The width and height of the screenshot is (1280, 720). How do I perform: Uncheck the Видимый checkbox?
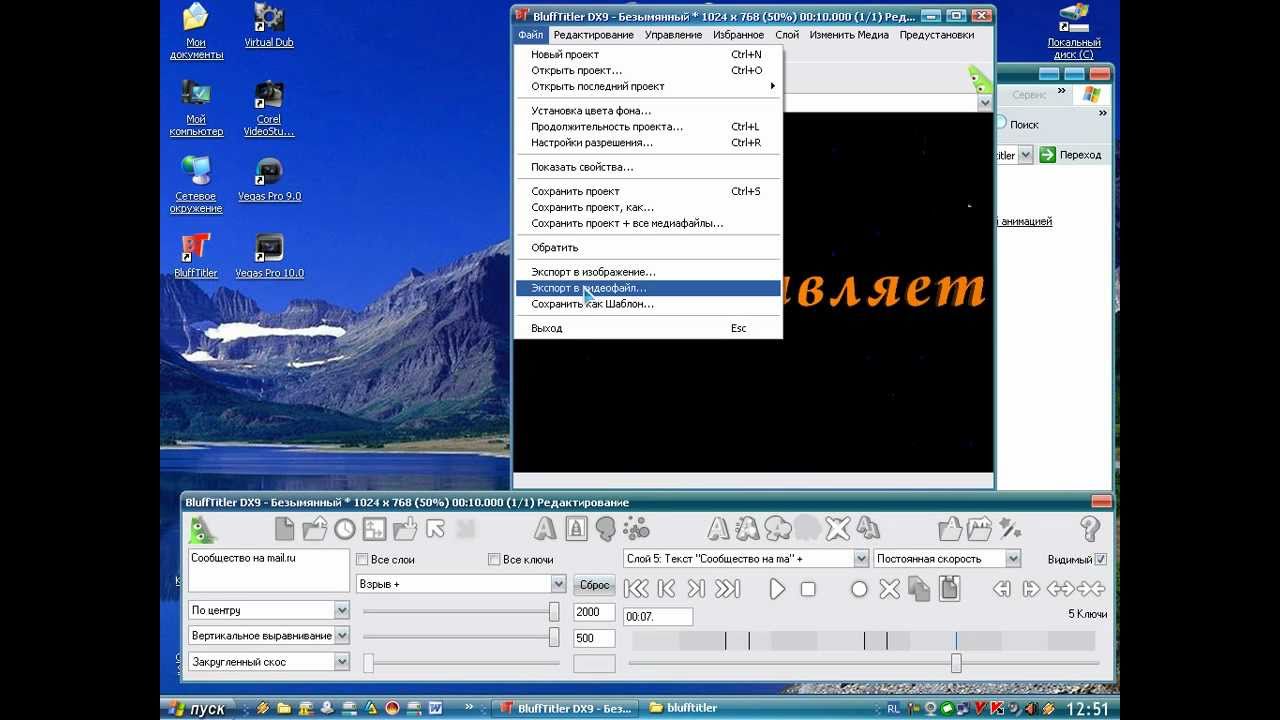[x=1101, y=559]
